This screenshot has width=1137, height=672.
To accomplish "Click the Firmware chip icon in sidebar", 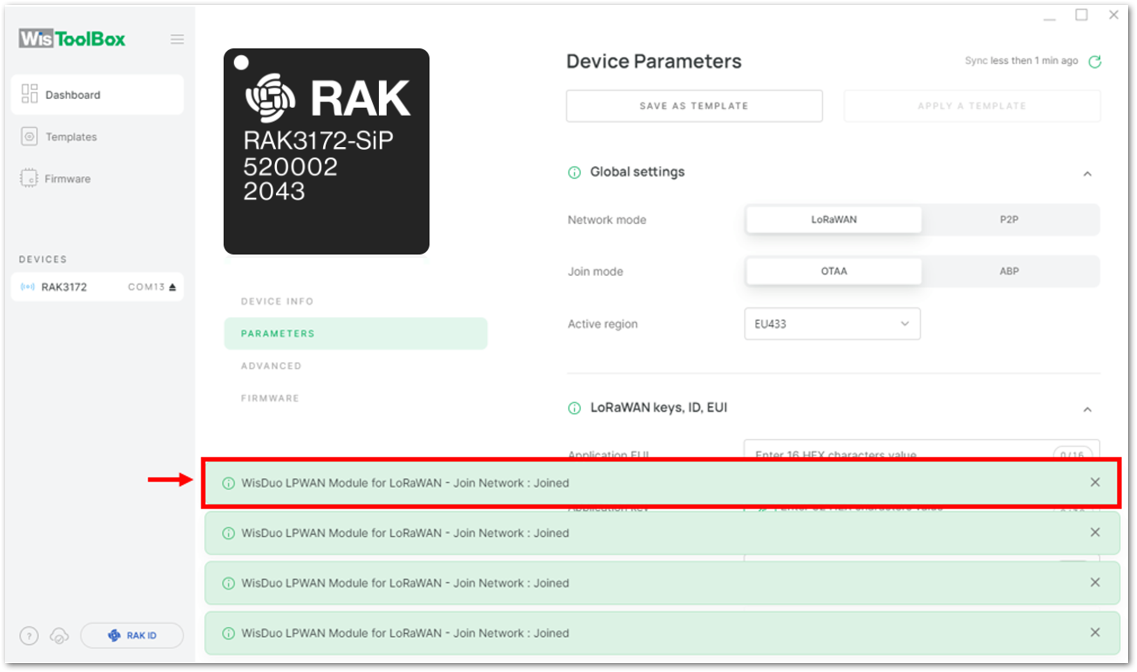I will (x=29, y=178).
